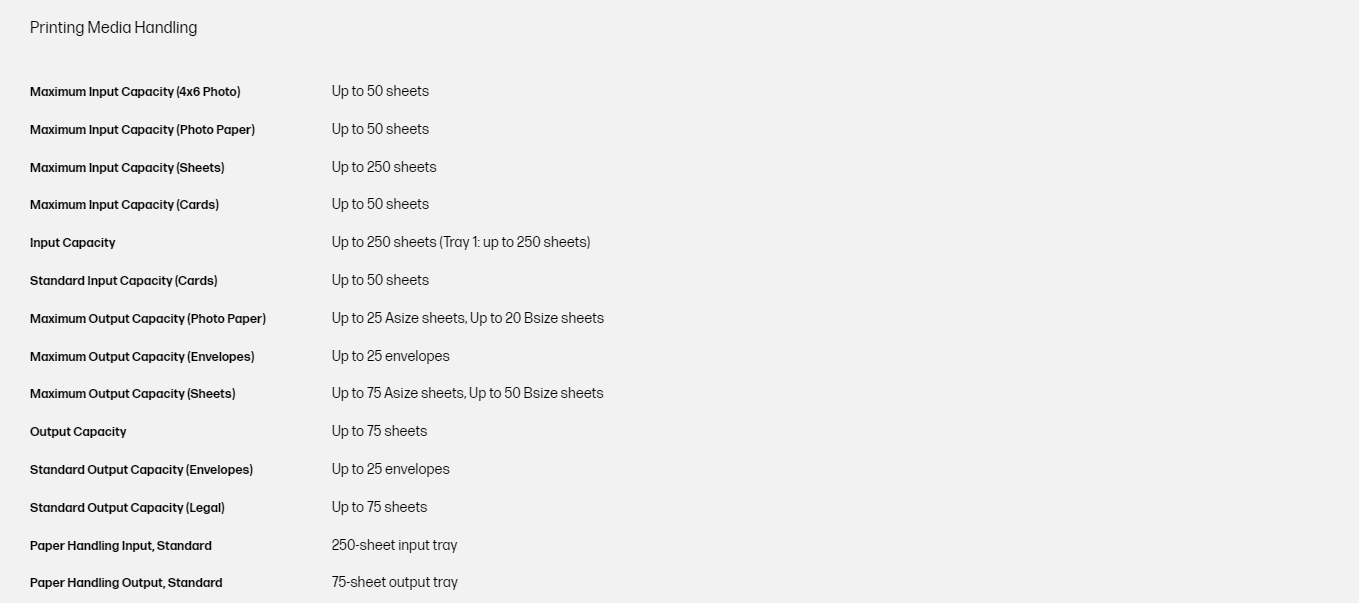Click the Output Capacity row label
The width and height of the screenshot is (1359, 603).
tap(78, 432)
